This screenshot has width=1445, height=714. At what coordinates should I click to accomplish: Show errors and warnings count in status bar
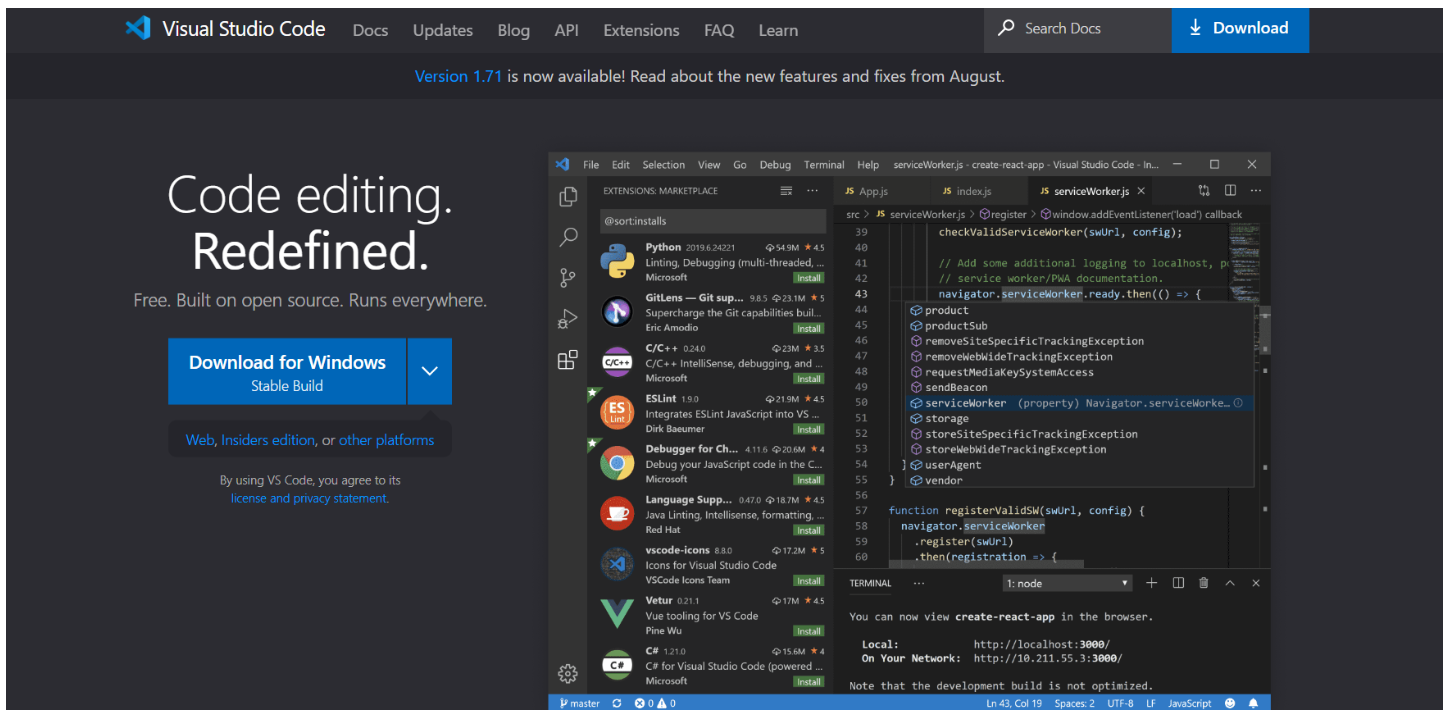tap(655, 703)
